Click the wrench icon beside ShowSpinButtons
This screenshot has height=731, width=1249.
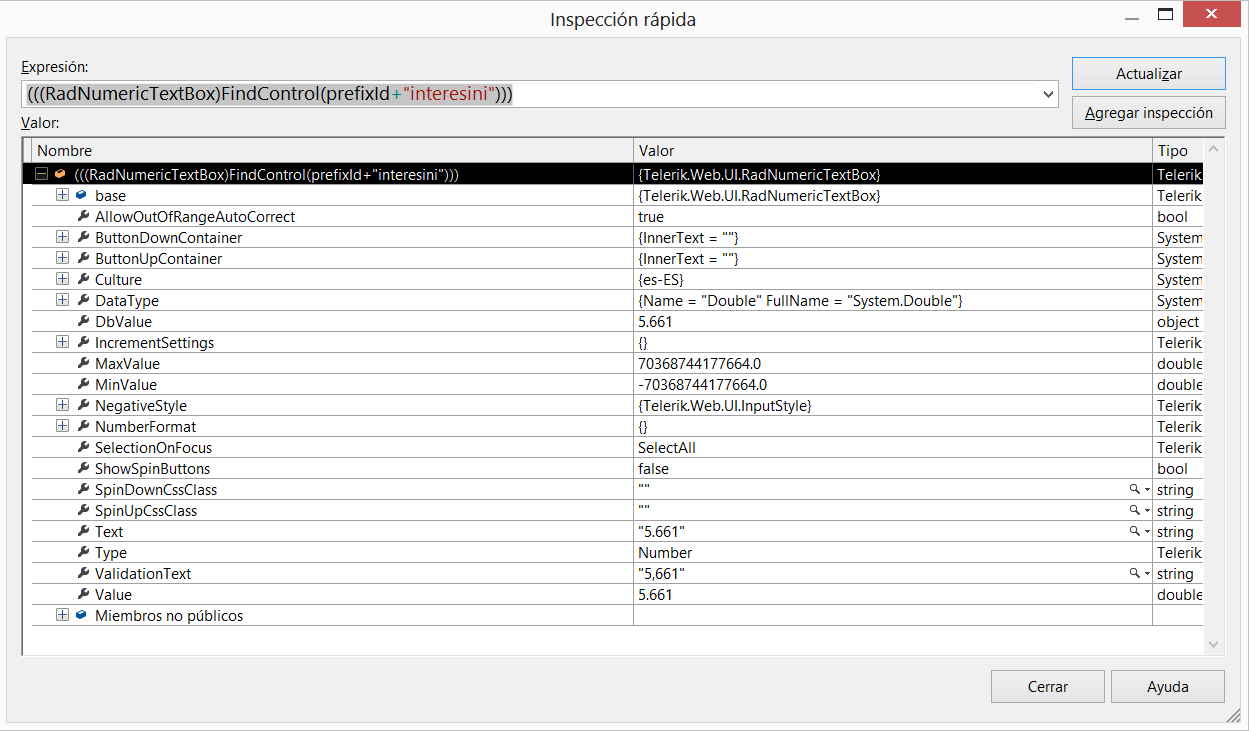tap(83, 468)
